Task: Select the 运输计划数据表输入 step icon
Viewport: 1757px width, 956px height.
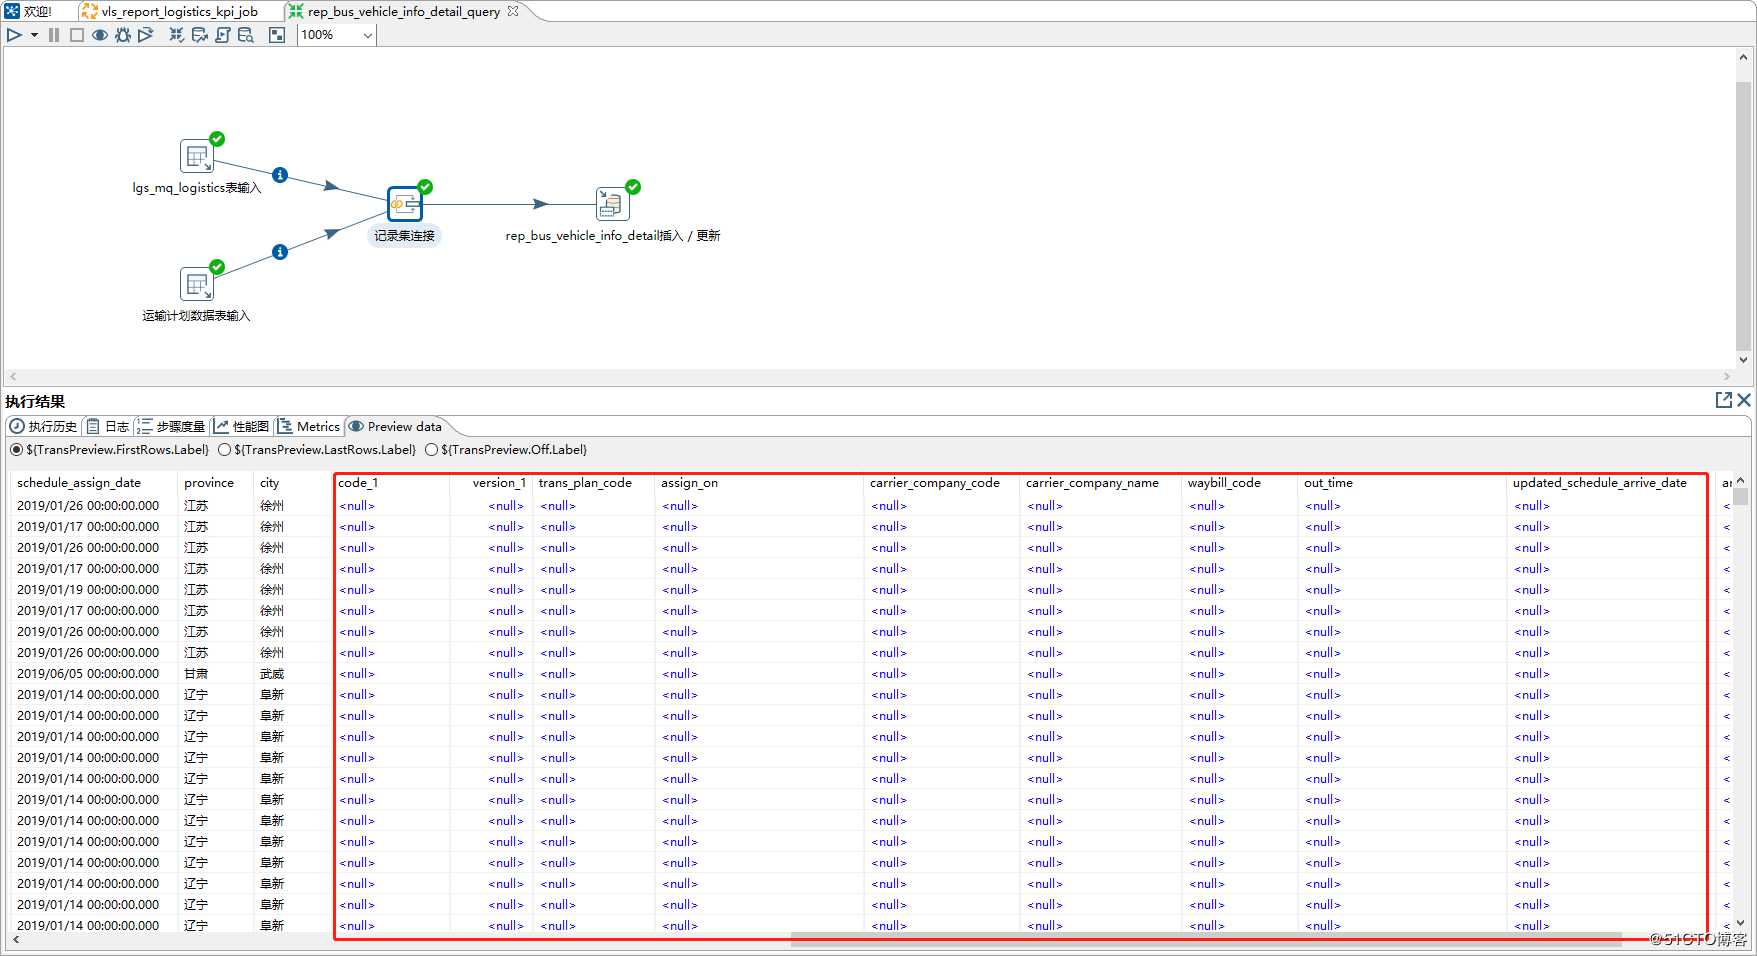Action: 197,284
